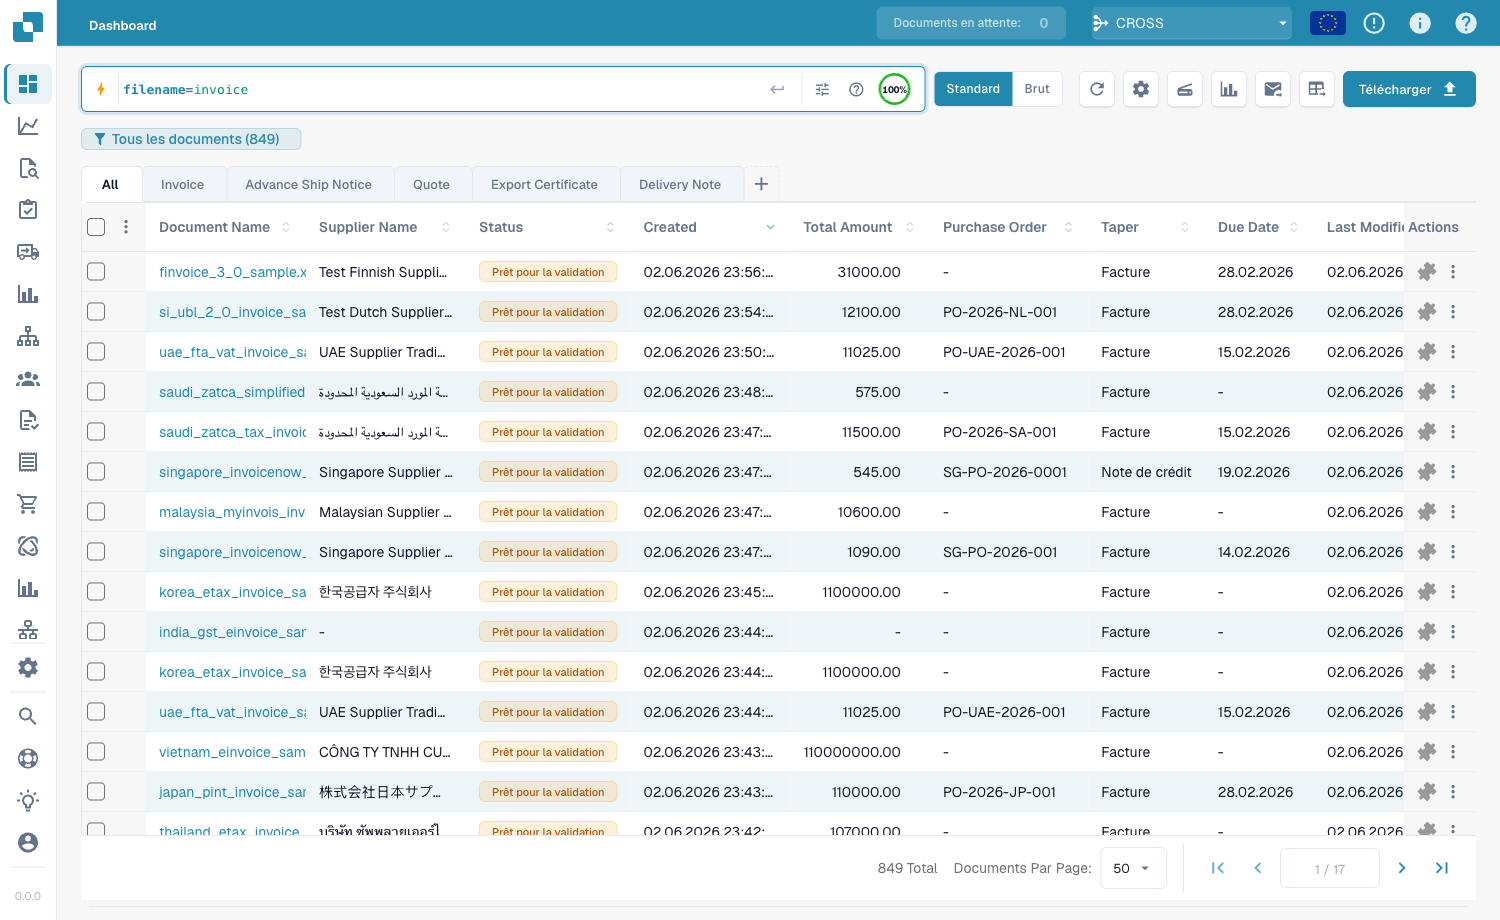Switch to the Invoice tab

click(x=182, y=184)
